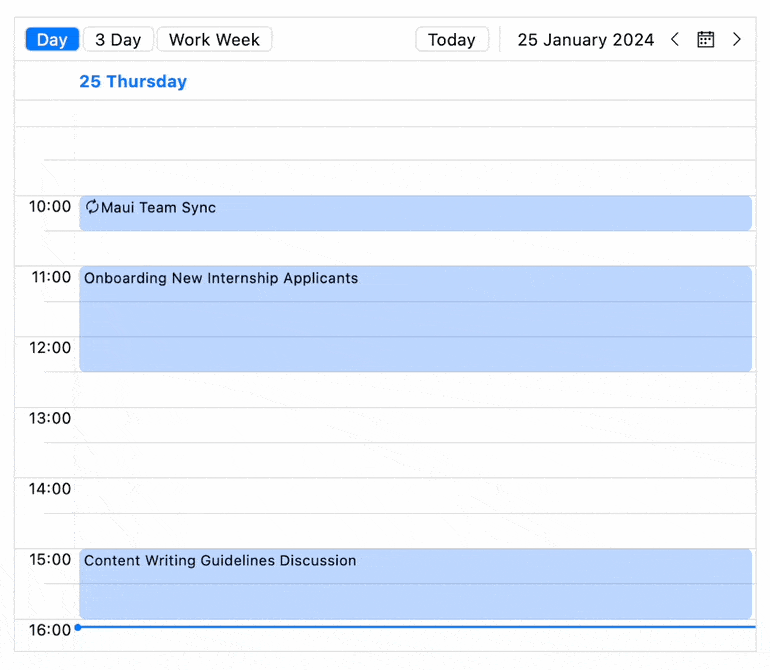Click the 25 Thursday day header

pyautogui.click(x=133, y=81)
